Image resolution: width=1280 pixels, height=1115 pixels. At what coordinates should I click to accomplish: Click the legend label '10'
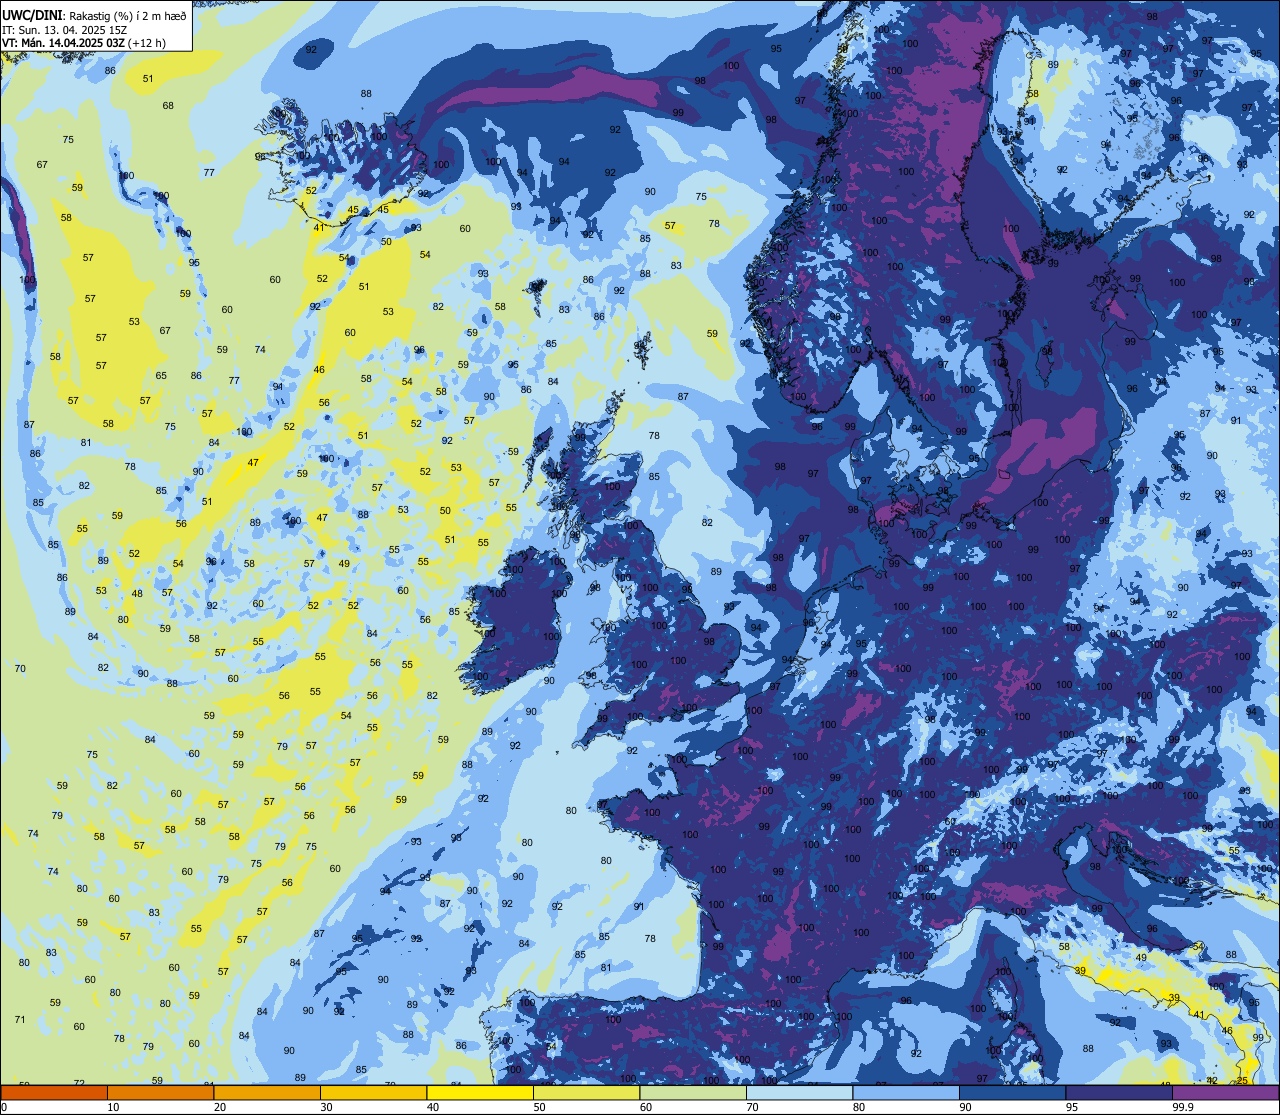pyautogui.click(x=113, y=1107)
